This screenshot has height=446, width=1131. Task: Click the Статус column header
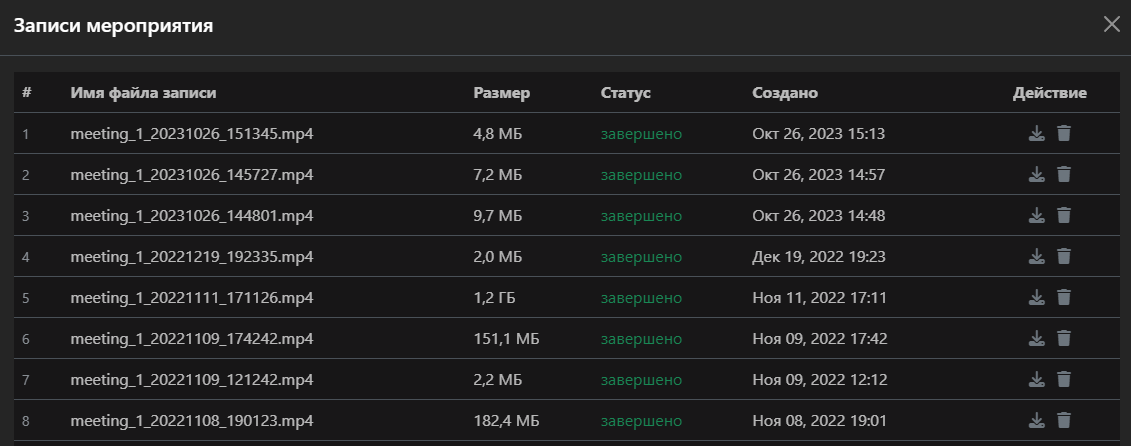click(626, 93)
